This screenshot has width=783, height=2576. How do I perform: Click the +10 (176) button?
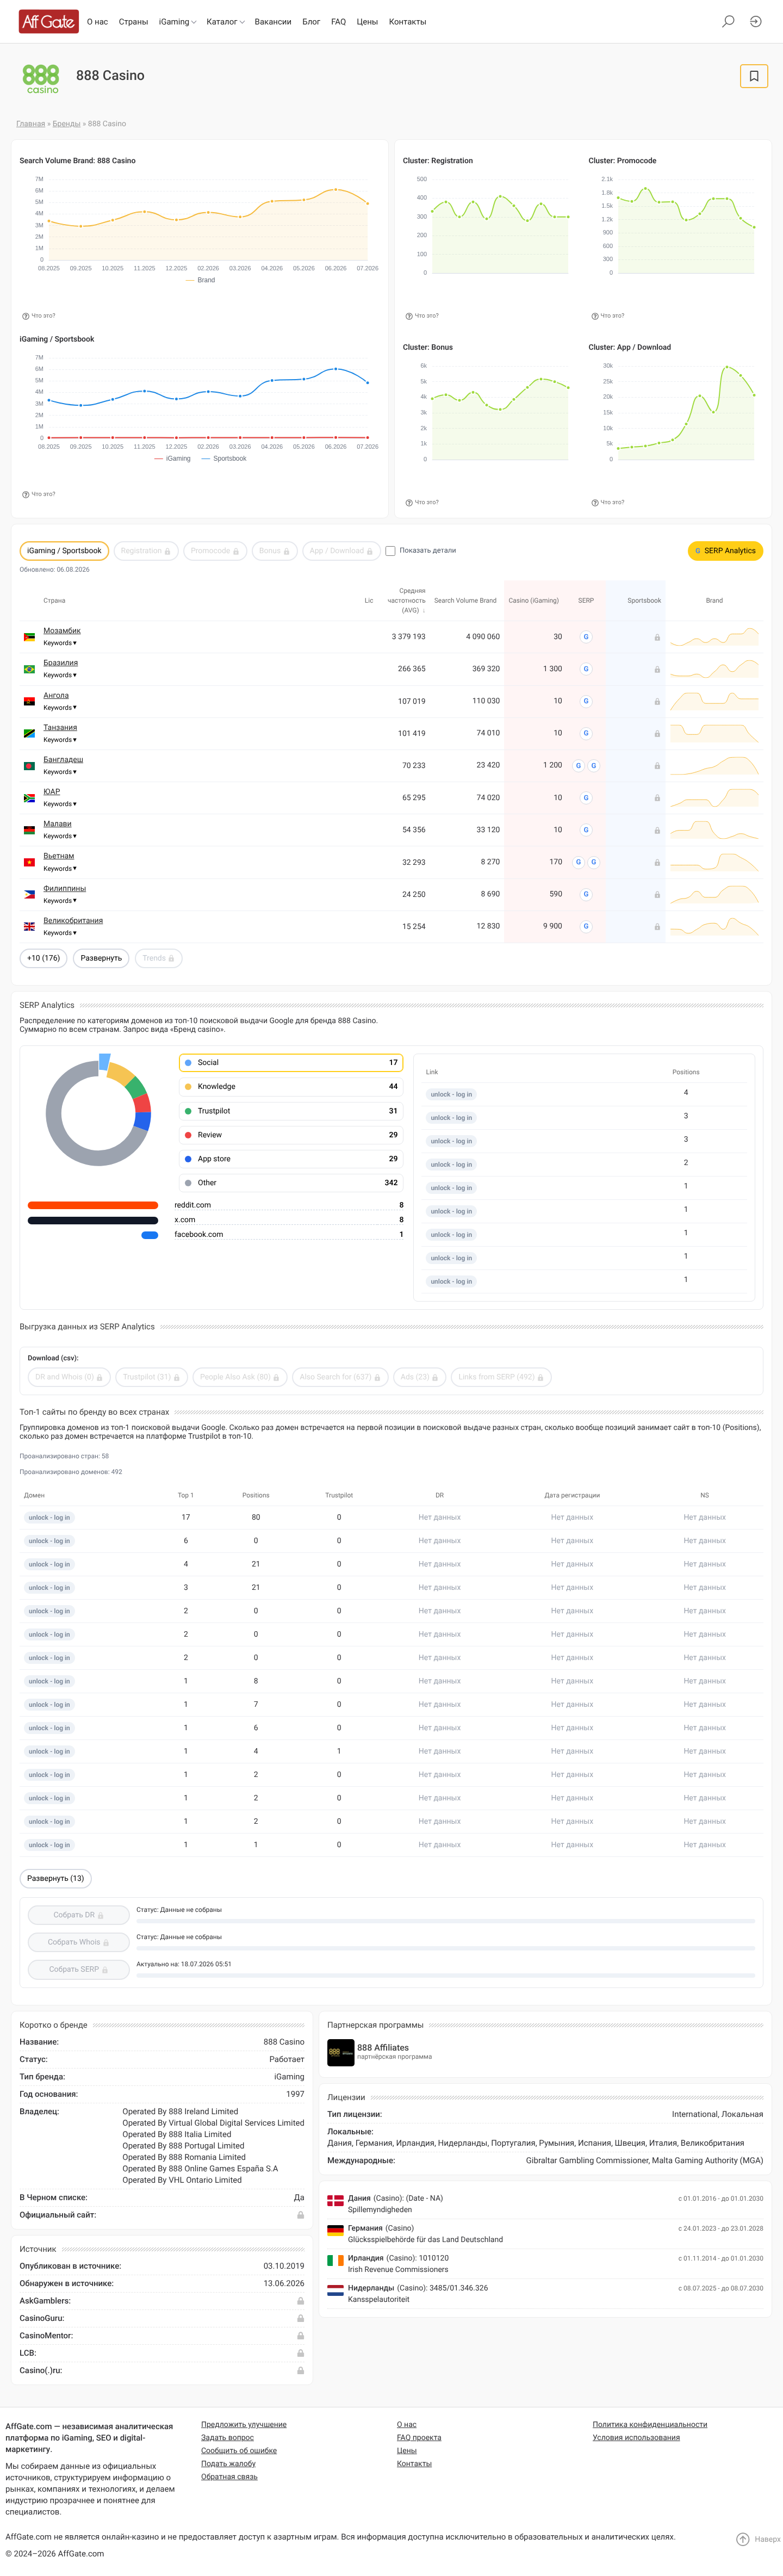coord(43,958)
